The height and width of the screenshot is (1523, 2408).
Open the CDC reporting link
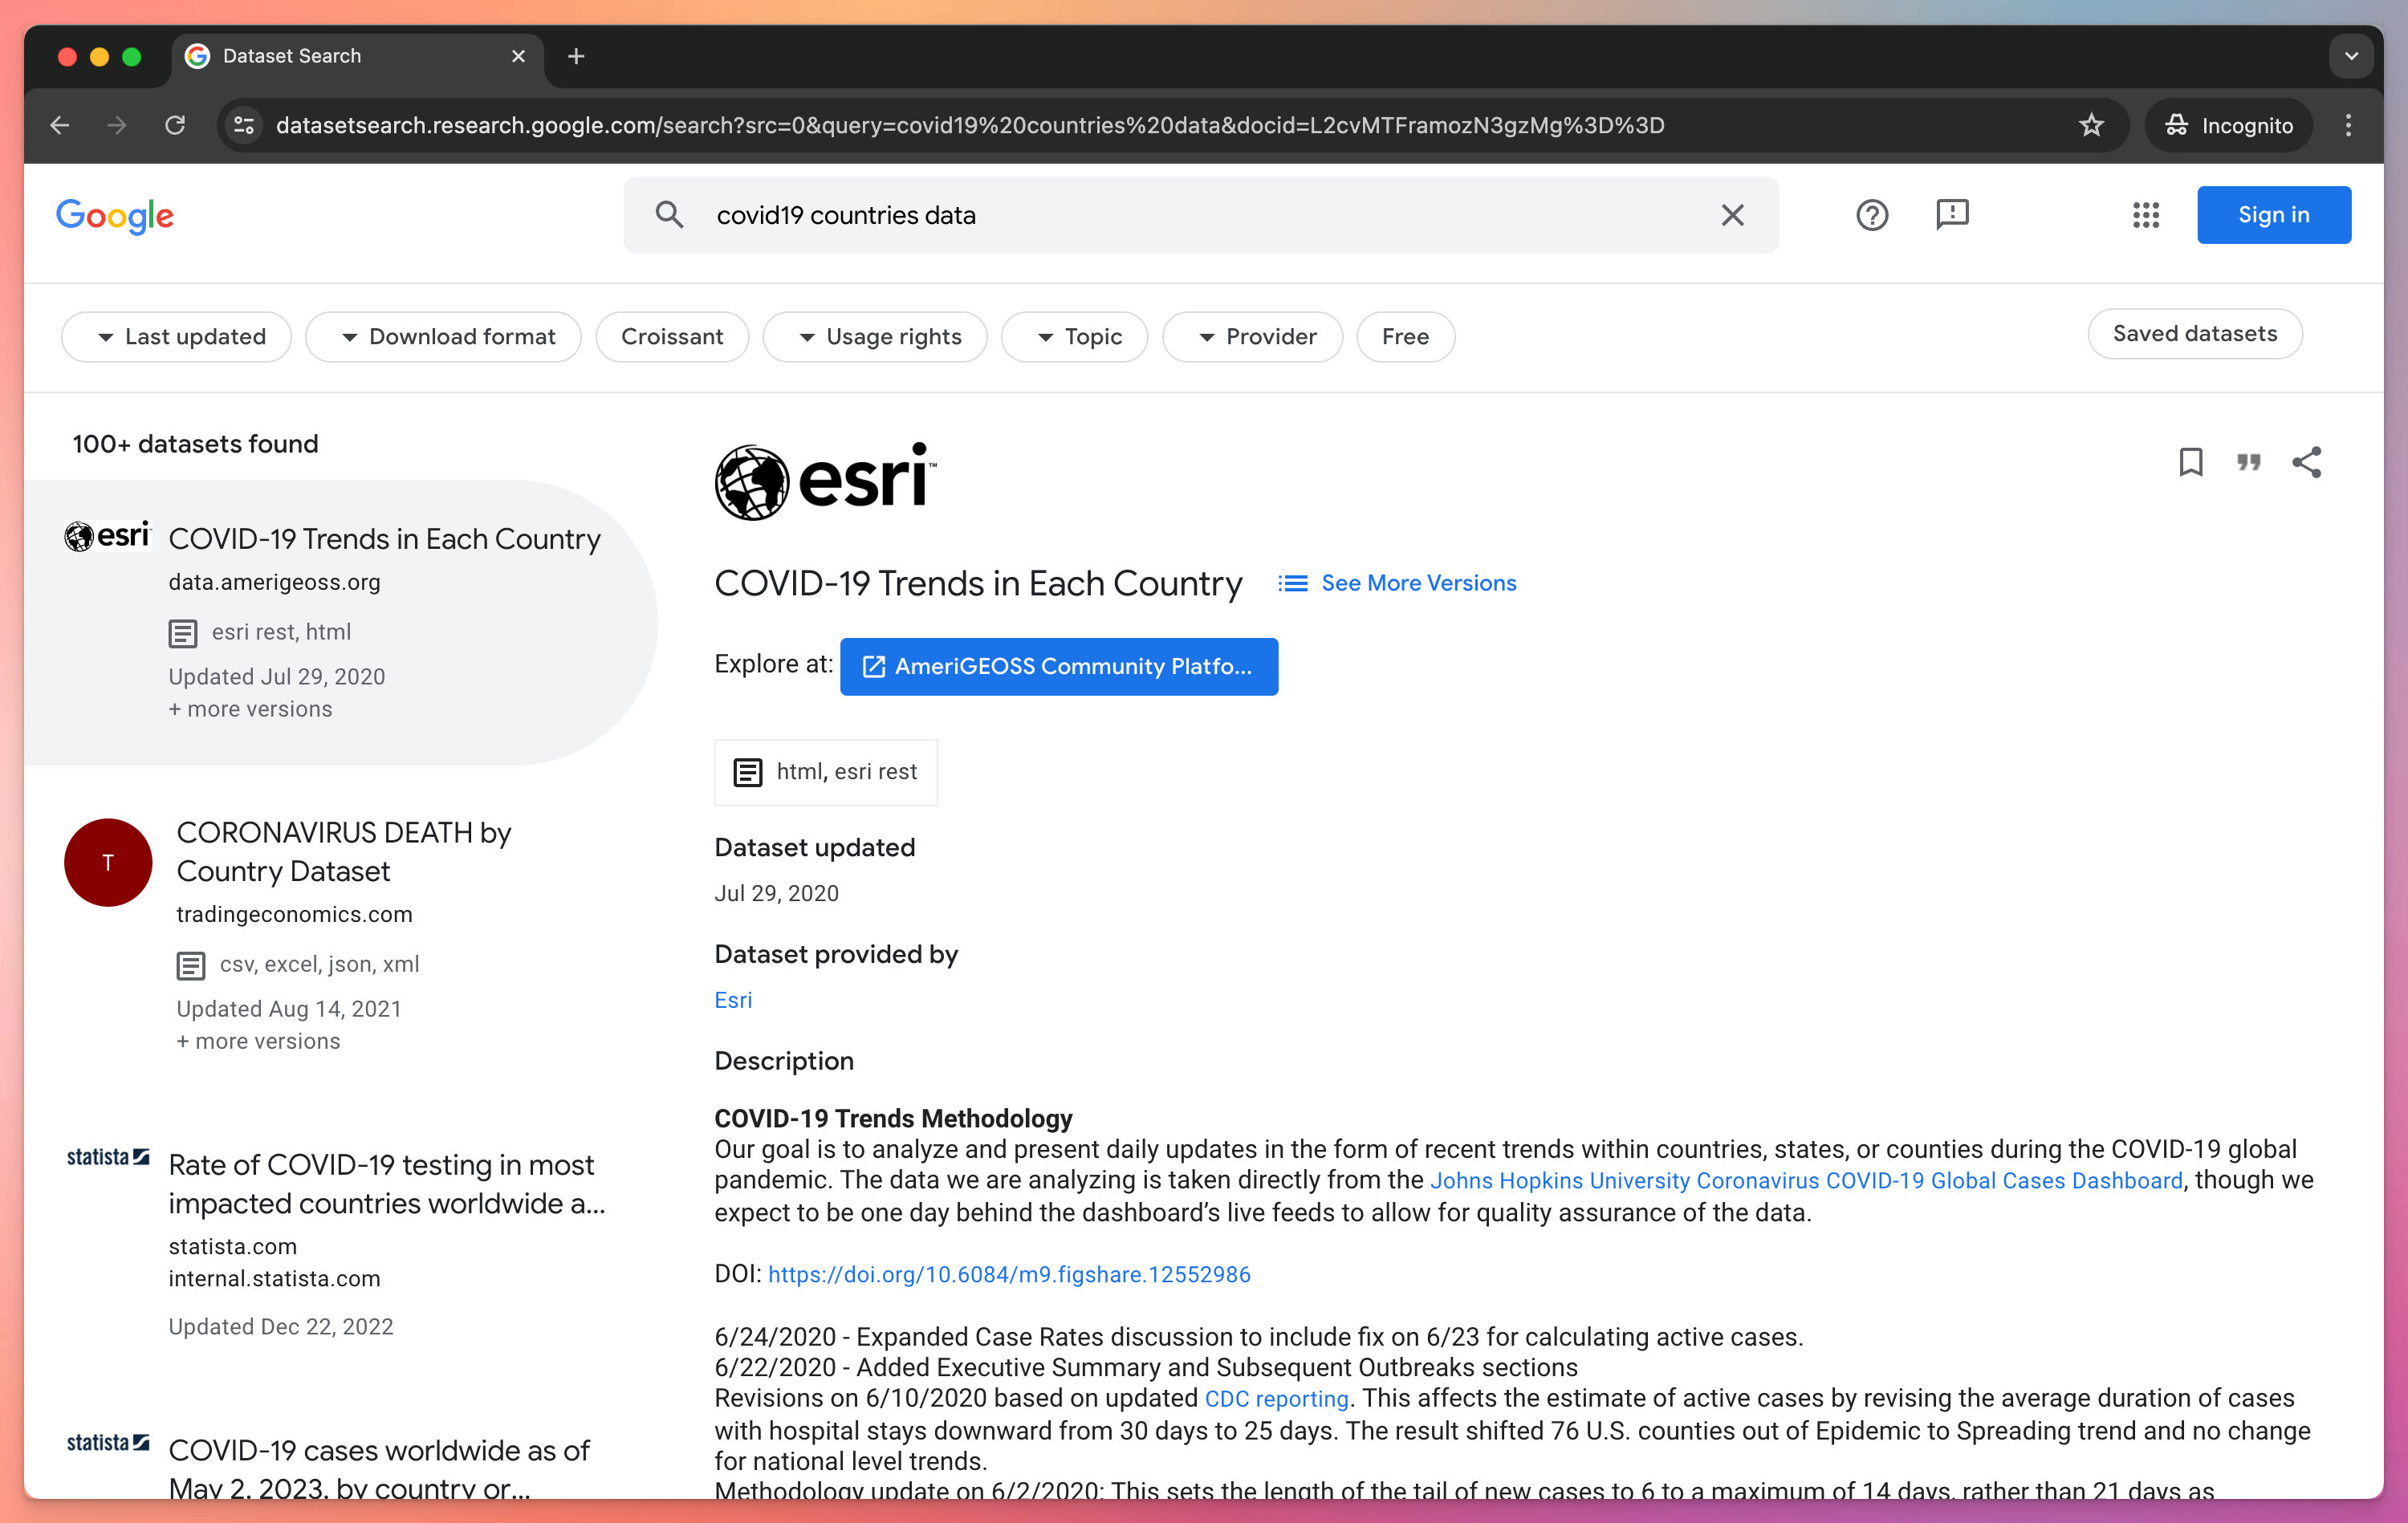point(1277,1399)
